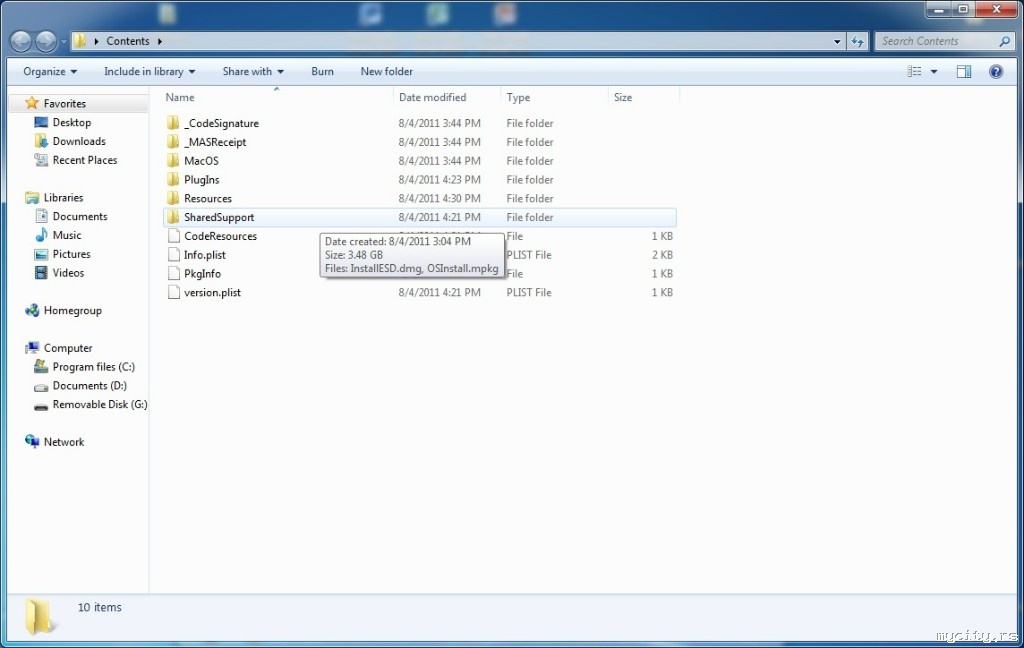Click the PlugIns folder icon
1024x648 pixels.
173,180
